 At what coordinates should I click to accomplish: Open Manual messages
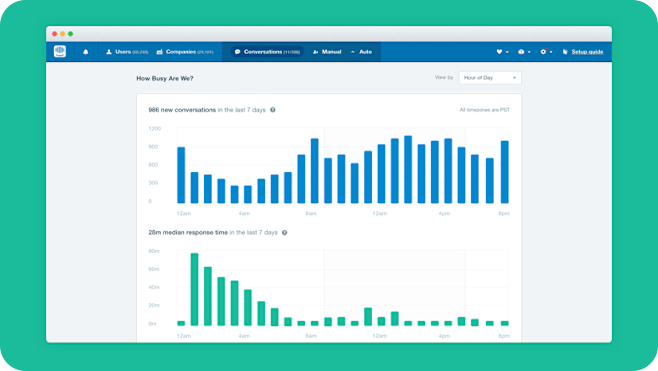(327, 52)
